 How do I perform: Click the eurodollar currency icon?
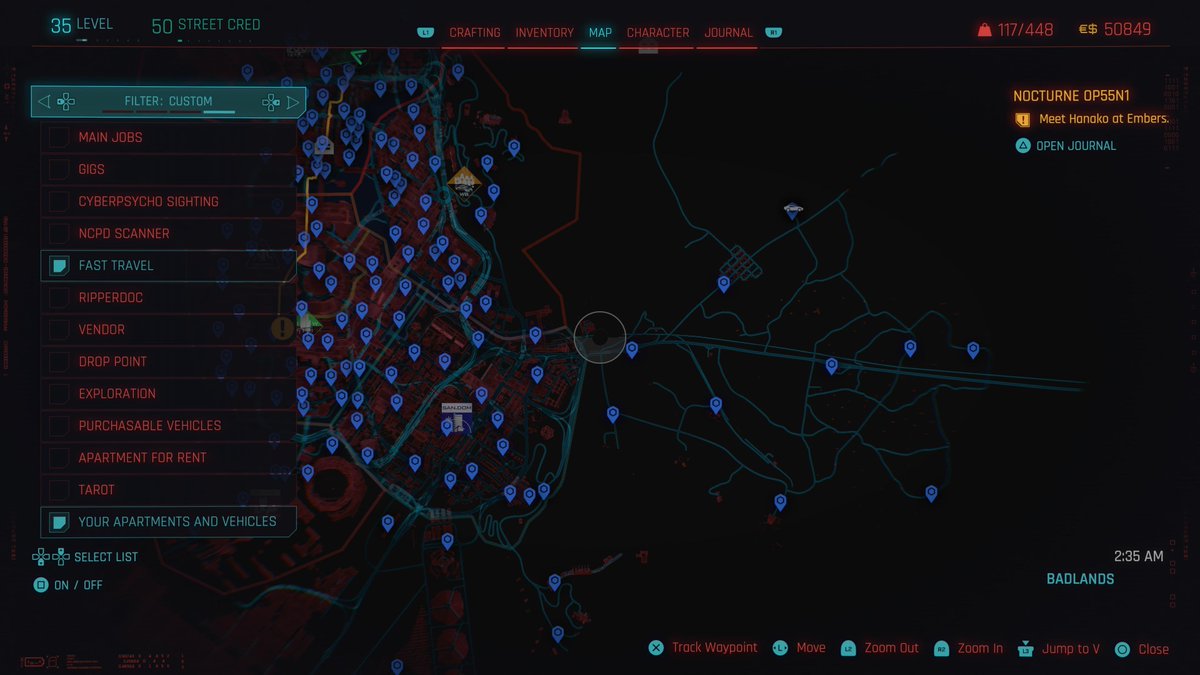[1088, 30]
